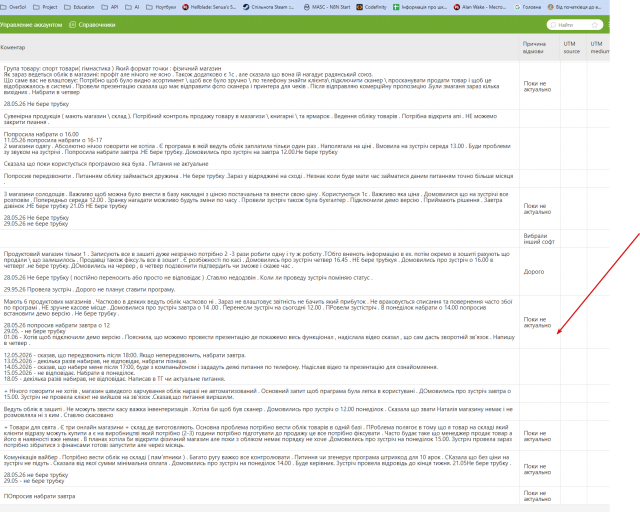Screen dimensions: 640x512
Task: Open the Ведуть облік в зашиті comment
Action: pyautogui.click(x=260, y=412)
